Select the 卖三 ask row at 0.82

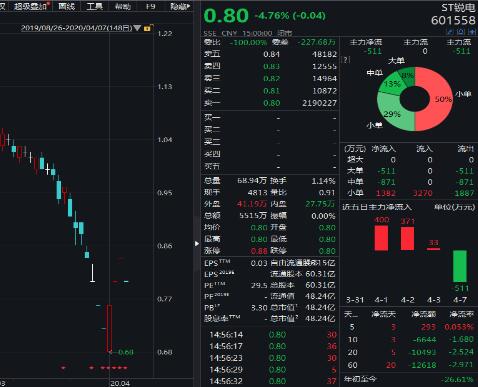(270, 78)
